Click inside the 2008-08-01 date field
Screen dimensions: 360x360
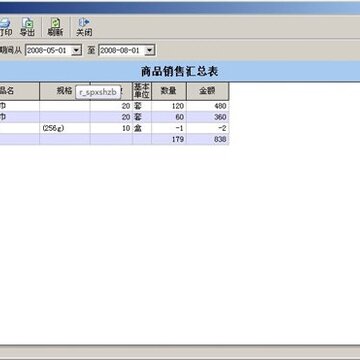tap(122, 50)
